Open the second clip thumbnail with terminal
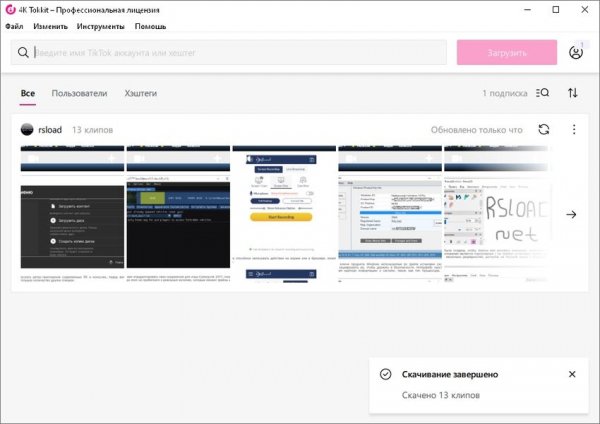 pos(178,214)
